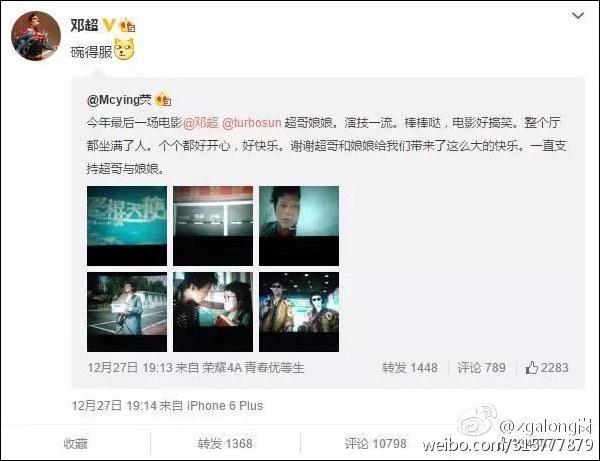Click 转发 1448 on the original post
Viewport: 600px width, 461px height.
[410, 368]
